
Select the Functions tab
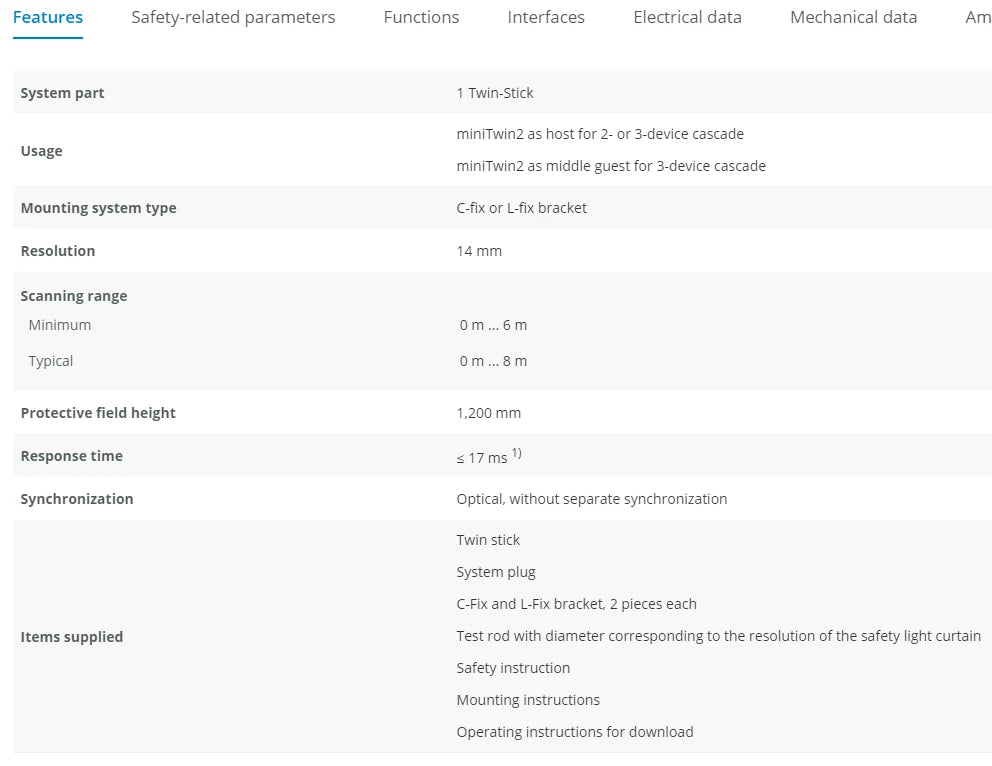tap(421, 17)
